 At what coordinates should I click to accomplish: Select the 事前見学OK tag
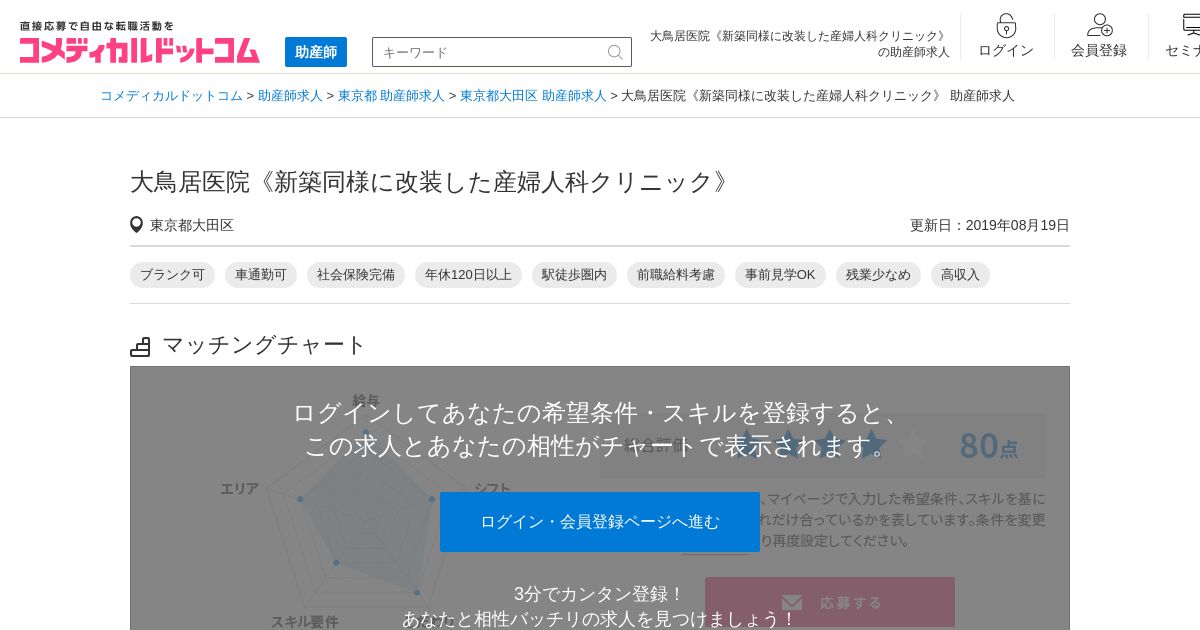780,275
